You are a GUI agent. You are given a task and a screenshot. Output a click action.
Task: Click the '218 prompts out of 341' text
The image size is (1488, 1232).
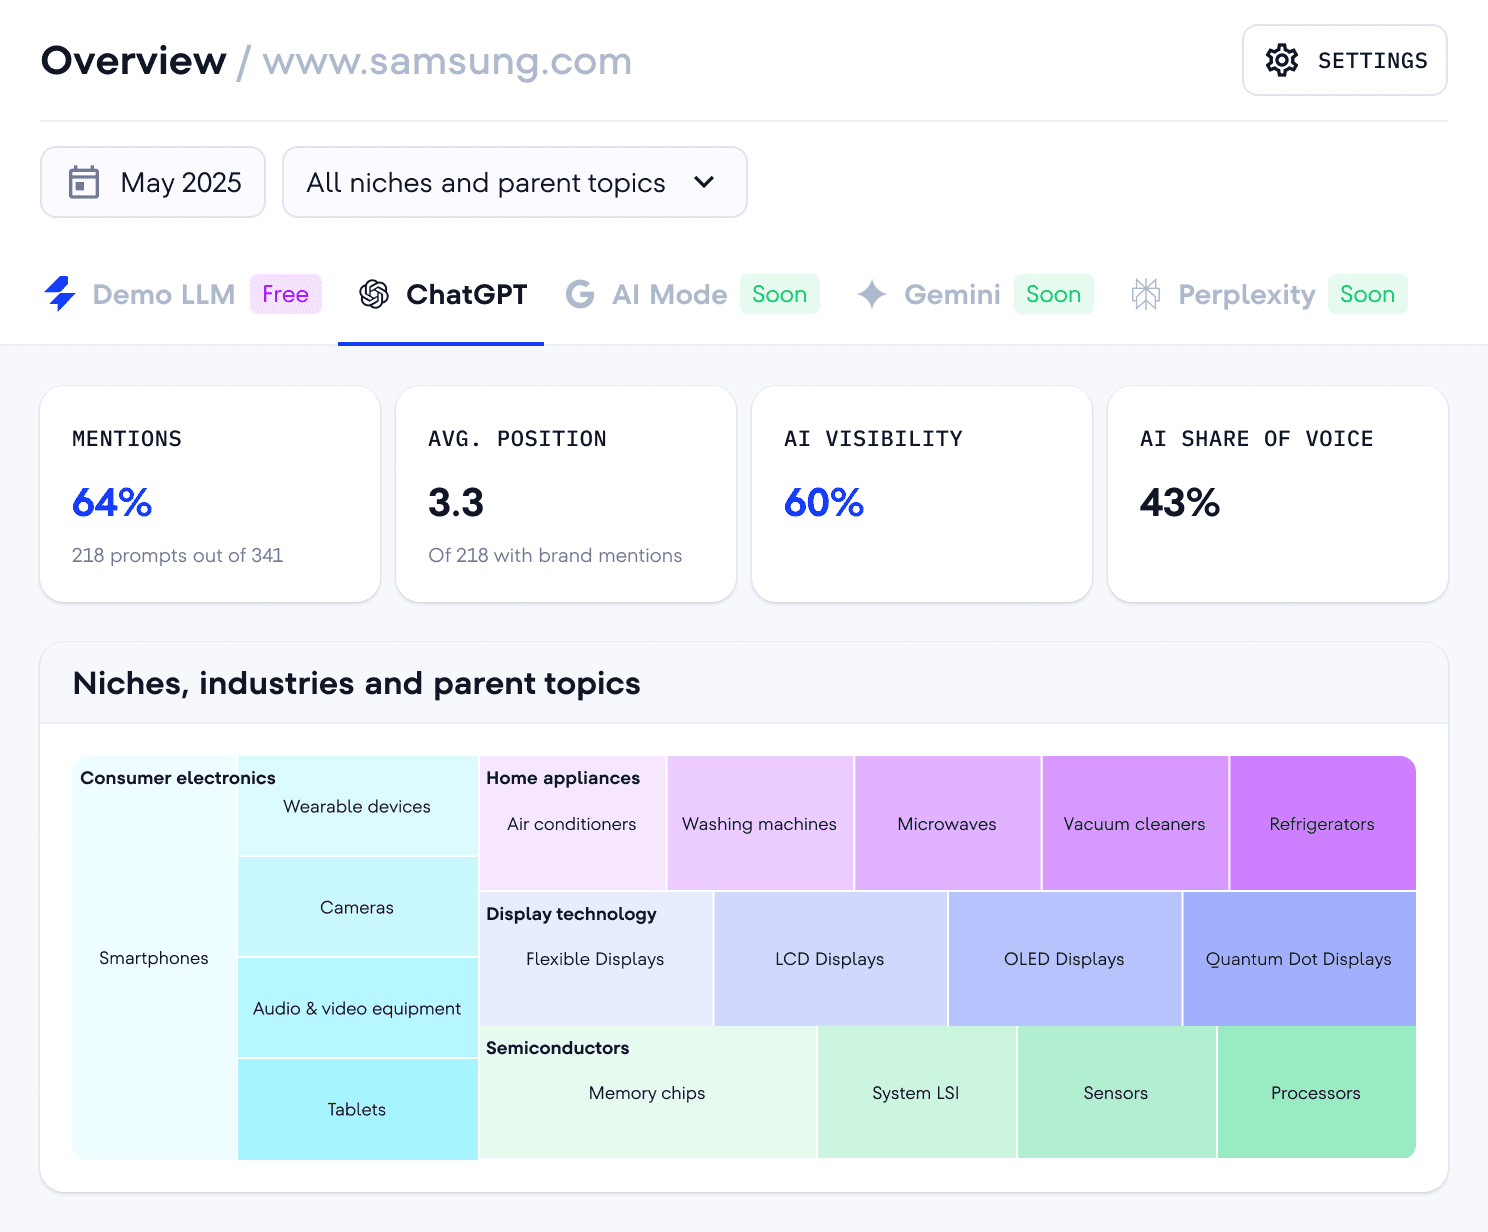coord(177,555)
